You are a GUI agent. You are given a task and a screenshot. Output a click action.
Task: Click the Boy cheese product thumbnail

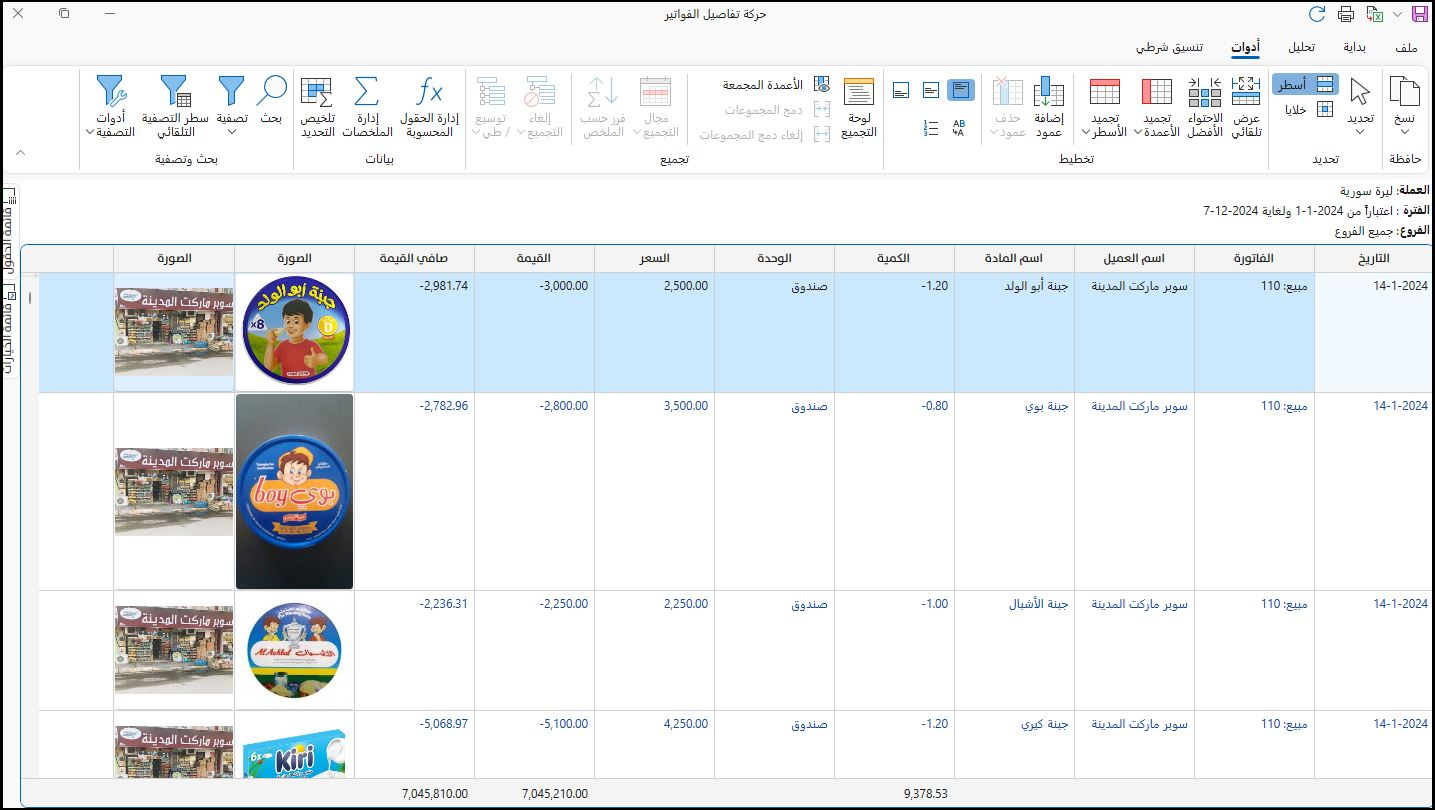click(294, 491)
